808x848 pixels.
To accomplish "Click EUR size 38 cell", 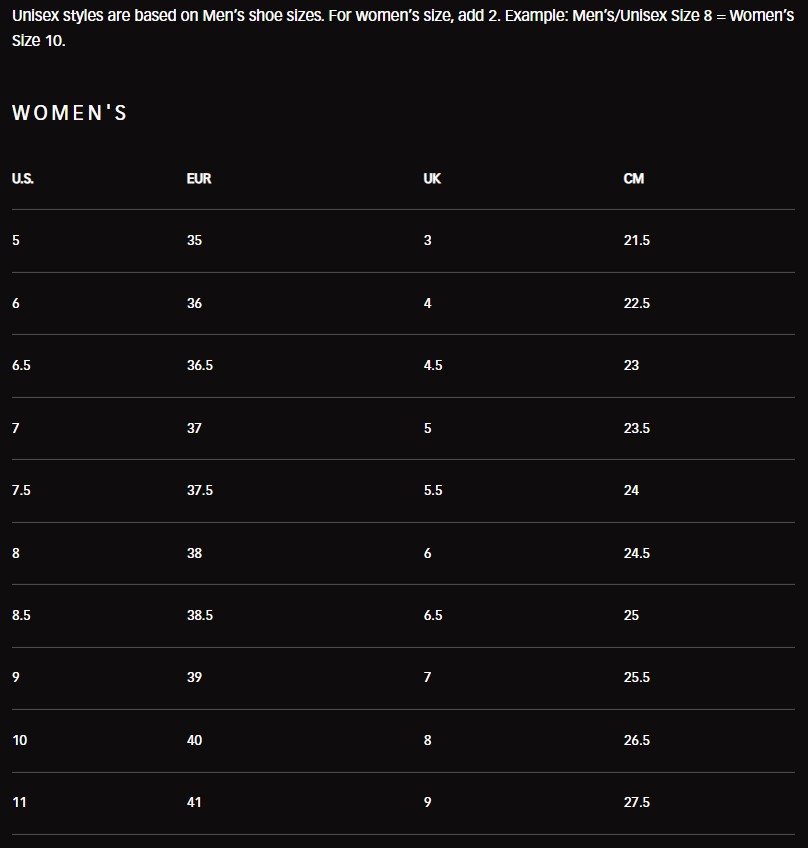I will 194,553.
